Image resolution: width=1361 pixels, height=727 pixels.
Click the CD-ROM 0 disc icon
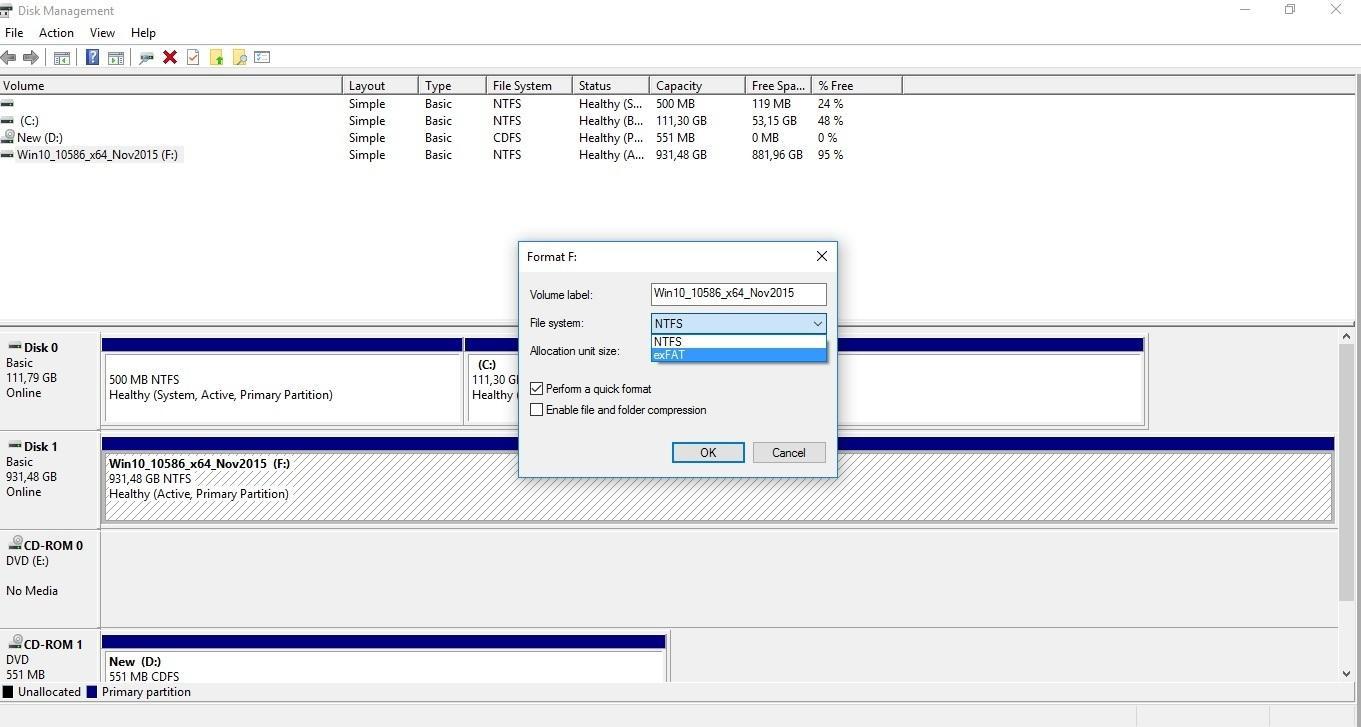[x=15, y=544]
